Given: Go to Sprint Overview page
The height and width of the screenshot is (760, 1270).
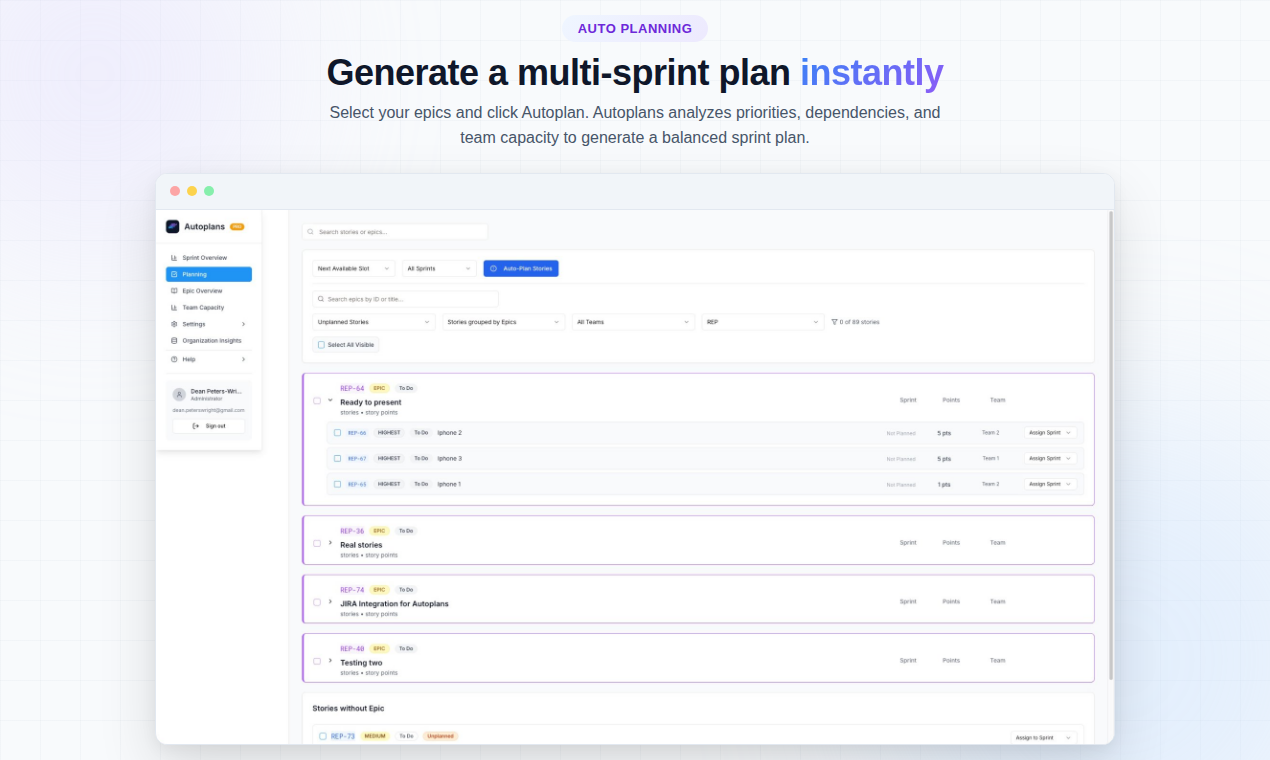Looking at the screenshot, I should [x=209, y=258].
